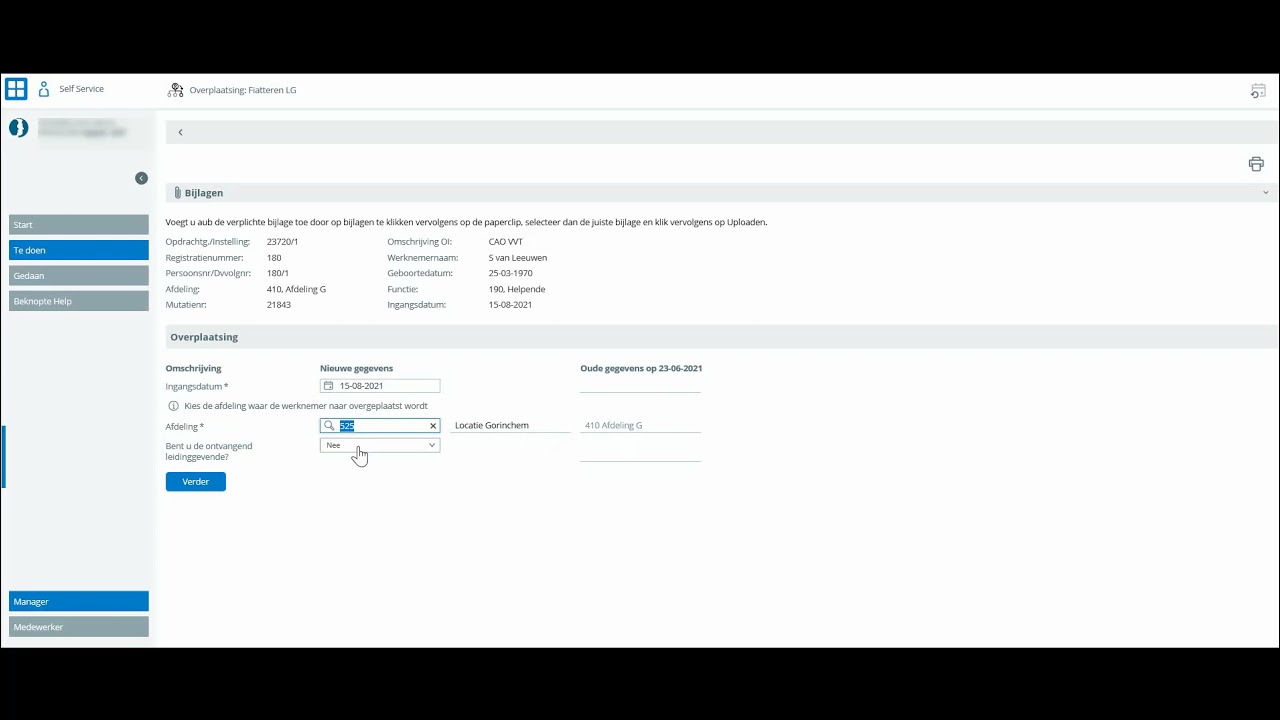Open the calendar icon for Ingangsdatum
The width and height of the screenshot is (1280, 720).
pos(328,386)
